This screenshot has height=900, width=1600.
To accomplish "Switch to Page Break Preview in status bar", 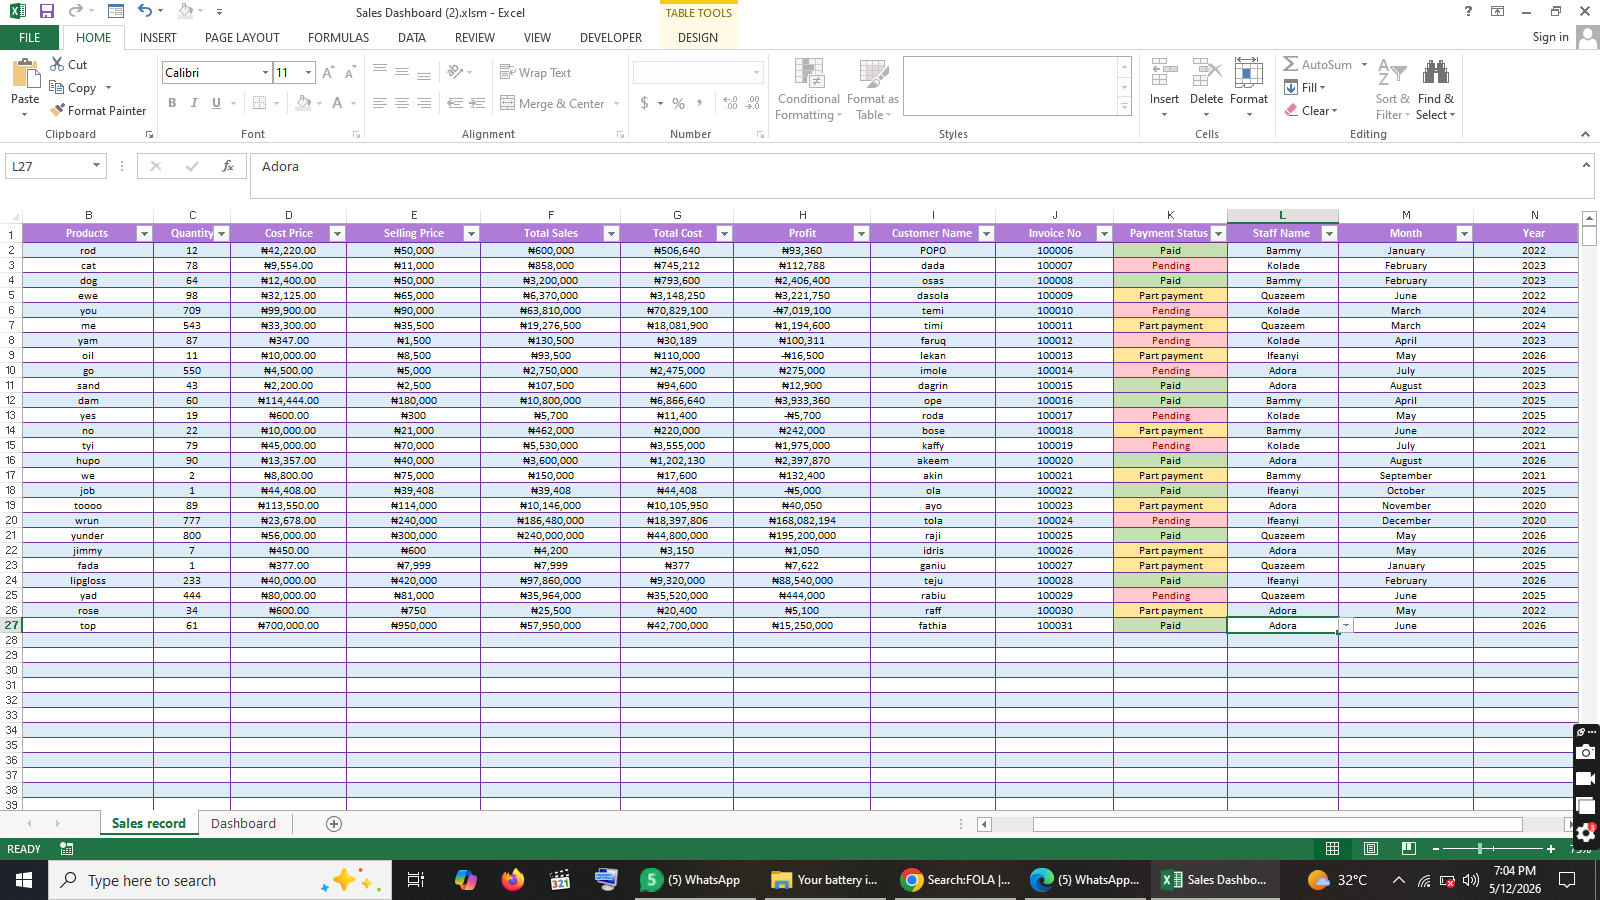I will pyautogui.click(x=1408, y=849).
